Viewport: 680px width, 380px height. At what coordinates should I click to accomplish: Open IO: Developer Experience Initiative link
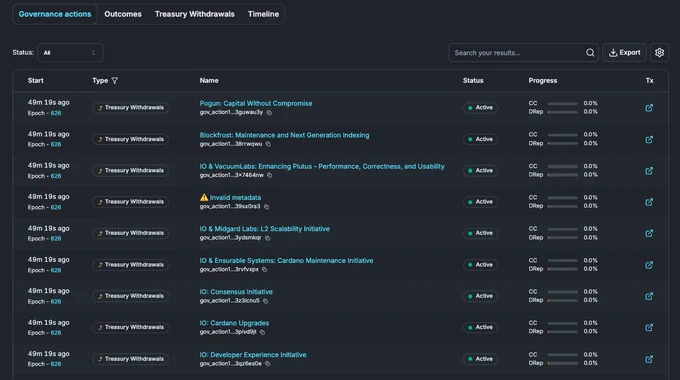click(253, 354)
